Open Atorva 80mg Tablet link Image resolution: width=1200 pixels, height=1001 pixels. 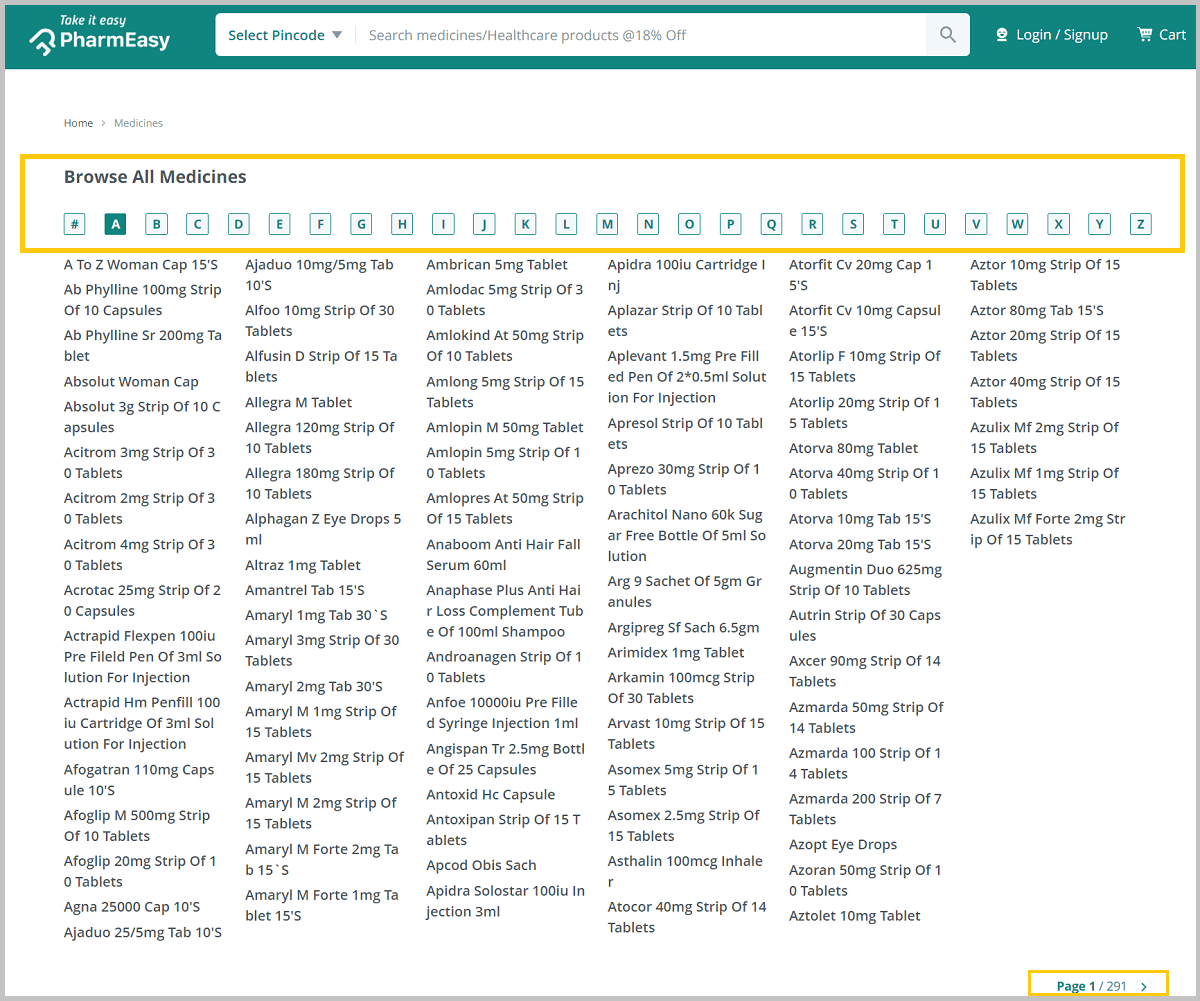pyautogui.click(x=853, y=448)
